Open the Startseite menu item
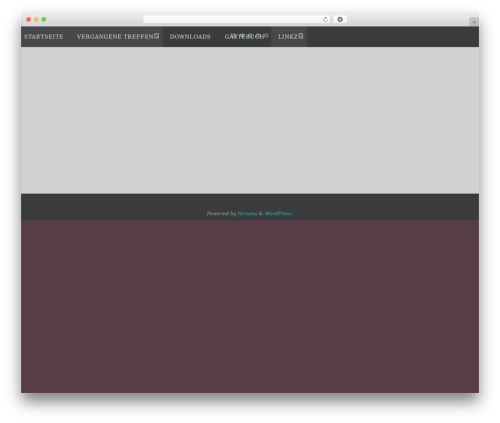The height and width of the screenshot is (423, 500). (x=44, y=37)
